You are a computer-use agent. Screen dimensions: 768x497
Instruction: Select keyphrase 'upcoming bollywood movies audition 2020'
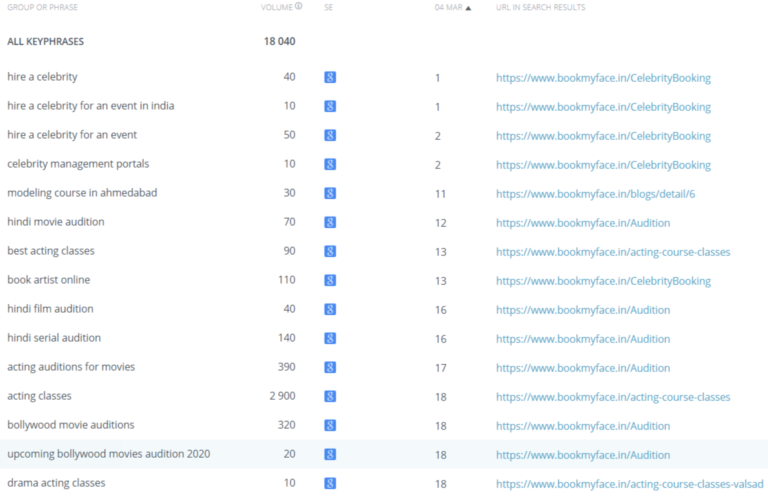pyautogui.click(x=109, y=454)
